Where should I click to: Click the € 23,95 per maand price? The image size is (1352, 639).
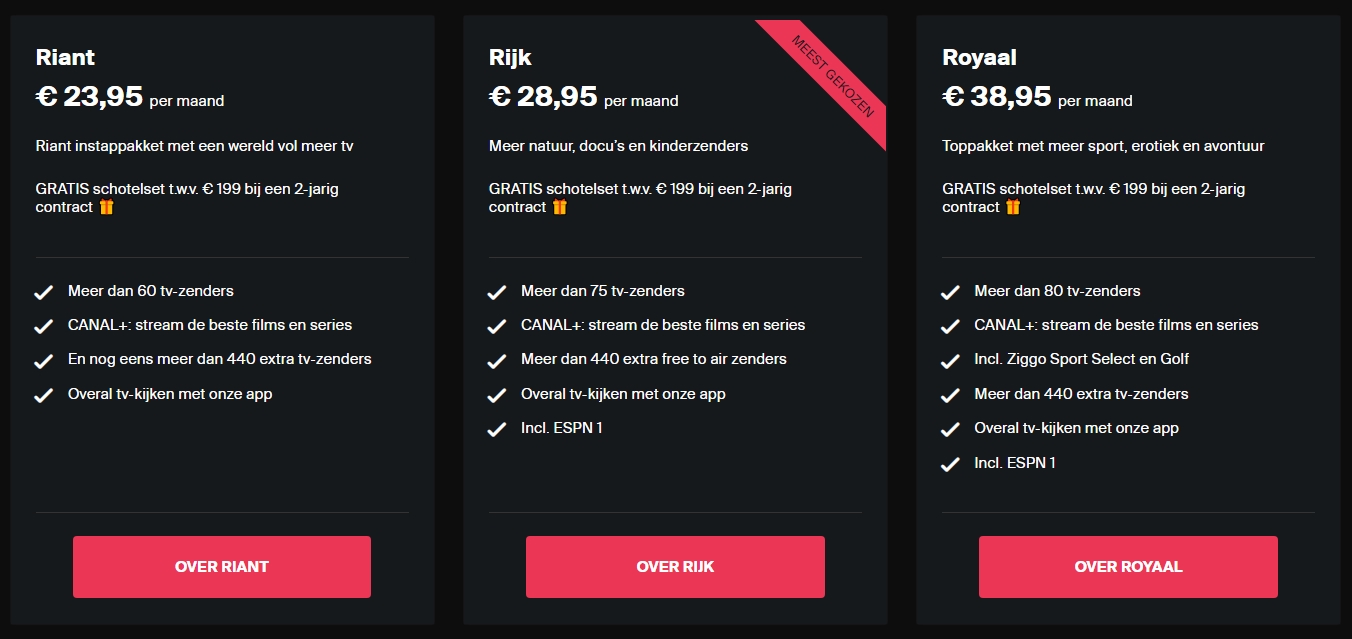[130, 97]
